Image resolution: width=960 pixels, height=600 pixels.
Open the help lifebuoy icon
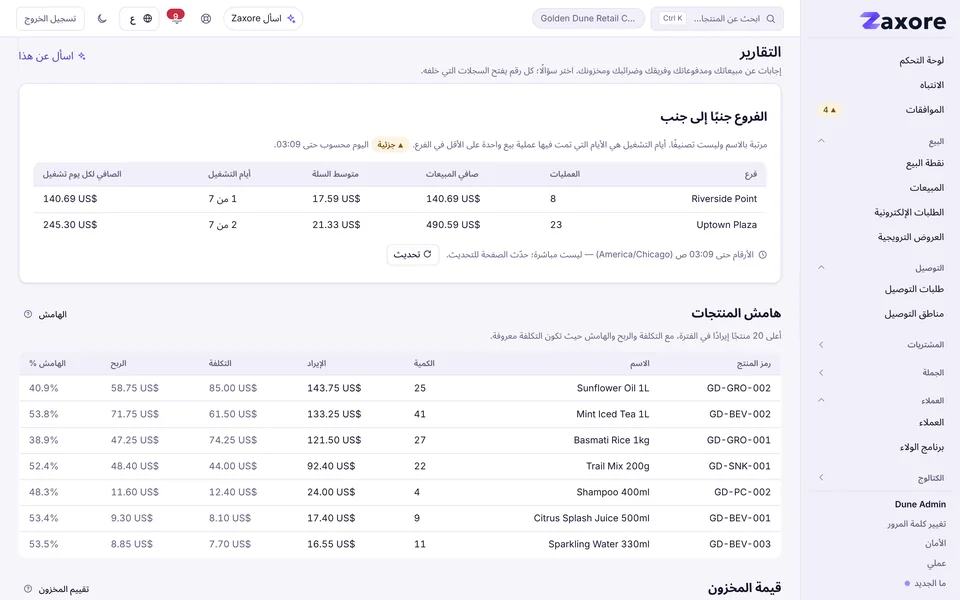coord(206,18)
